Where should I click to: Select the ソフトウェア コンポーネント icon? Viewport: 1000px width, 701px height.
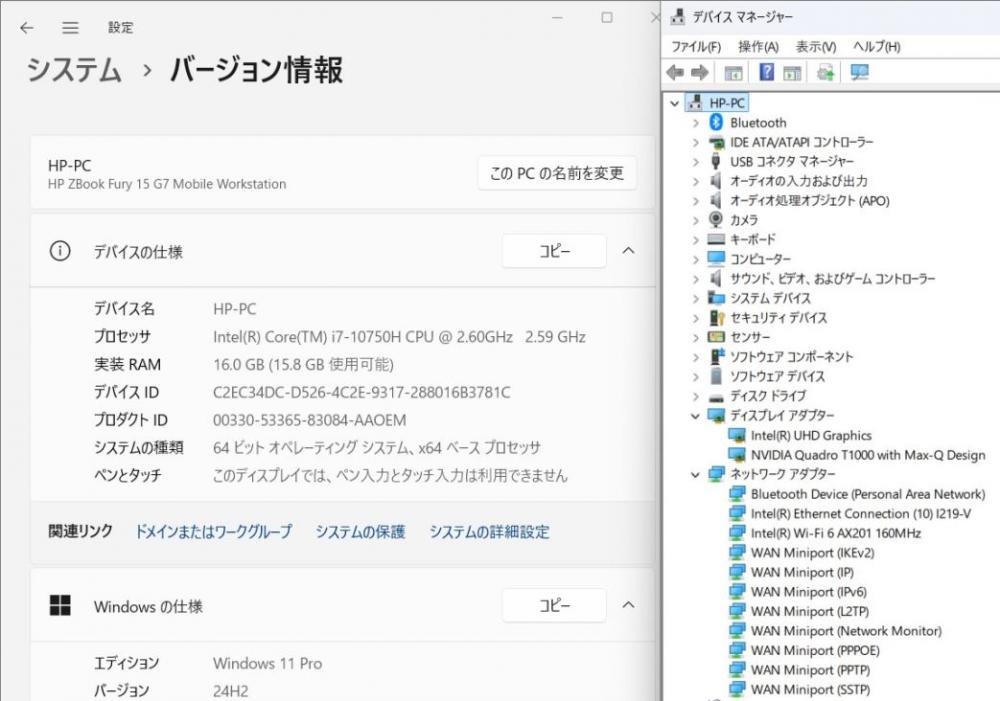point(717,357)
